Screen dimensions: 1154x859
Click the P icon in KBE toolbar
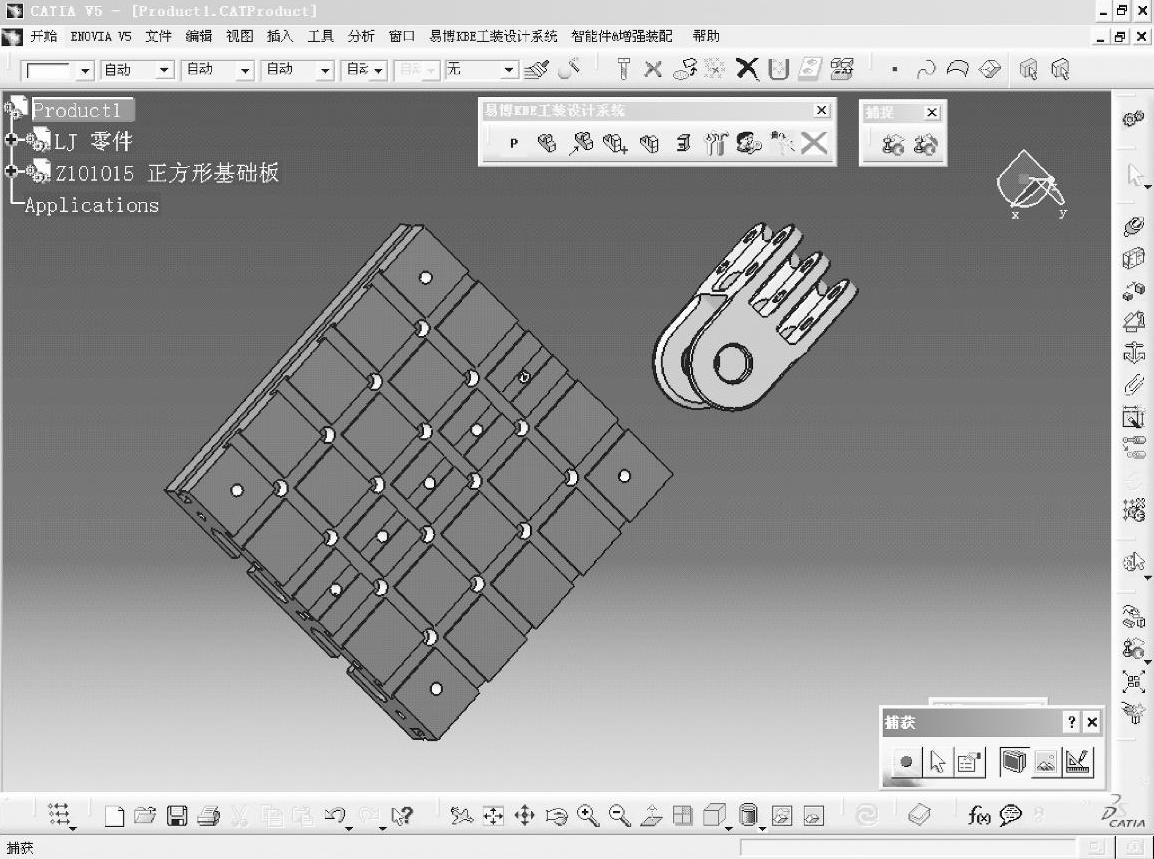point(514,144)
